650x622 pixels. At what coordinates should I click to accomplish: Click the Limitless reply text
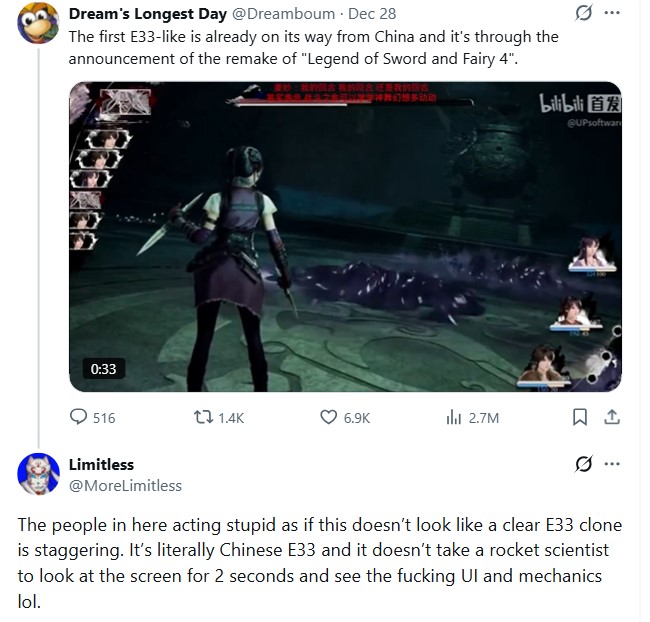(320, 563)
